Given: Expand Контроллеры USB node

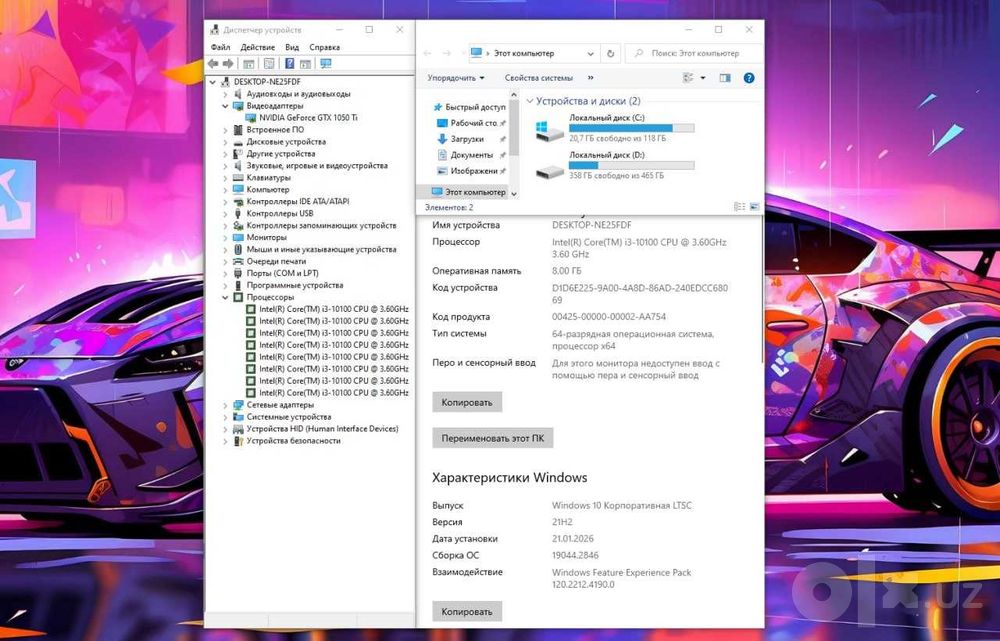Looking at the screenshot, I should (x=225, y=214).
